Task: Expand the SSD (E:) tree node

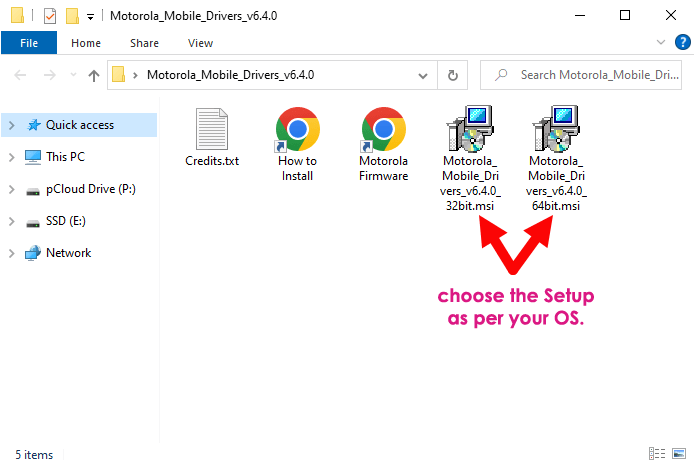Action: pos(12,222)
